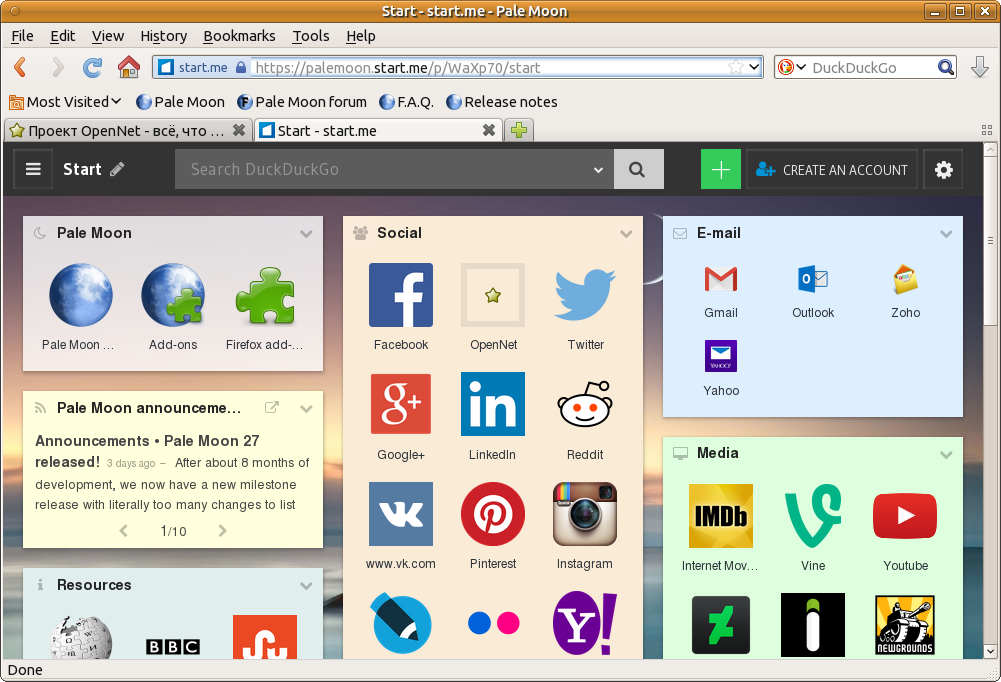This screenshot has height=682, width=1001.
Task: Open the Release notes bookmark
Action: point(502,102)
